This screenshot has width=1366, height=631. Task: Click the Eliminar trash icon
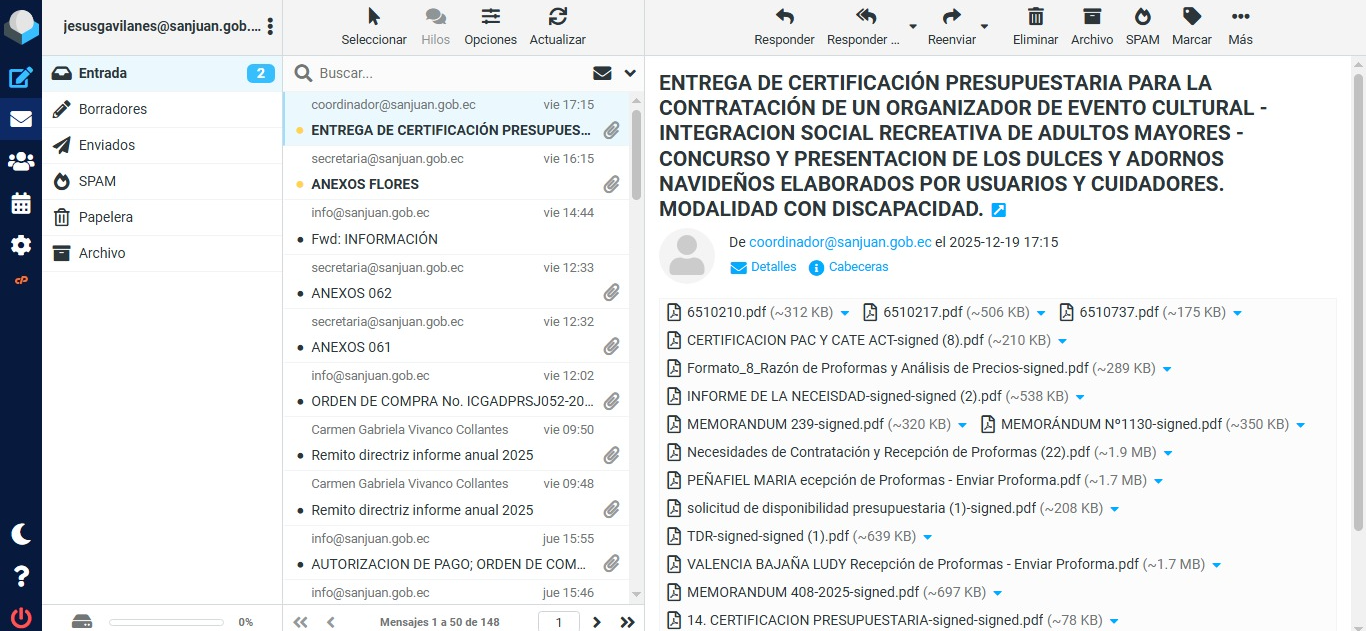(x=1035, y=25)
